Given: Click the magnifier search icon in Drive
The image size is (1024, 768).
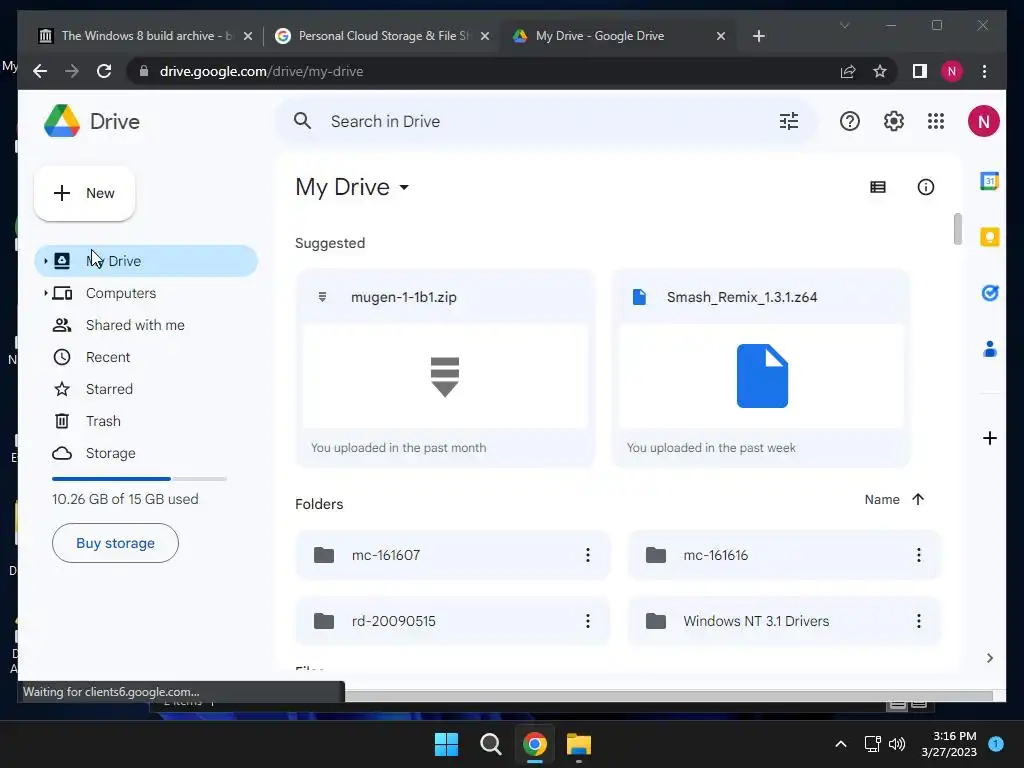Looking at the screenshot, I should [x=302, y=121].
